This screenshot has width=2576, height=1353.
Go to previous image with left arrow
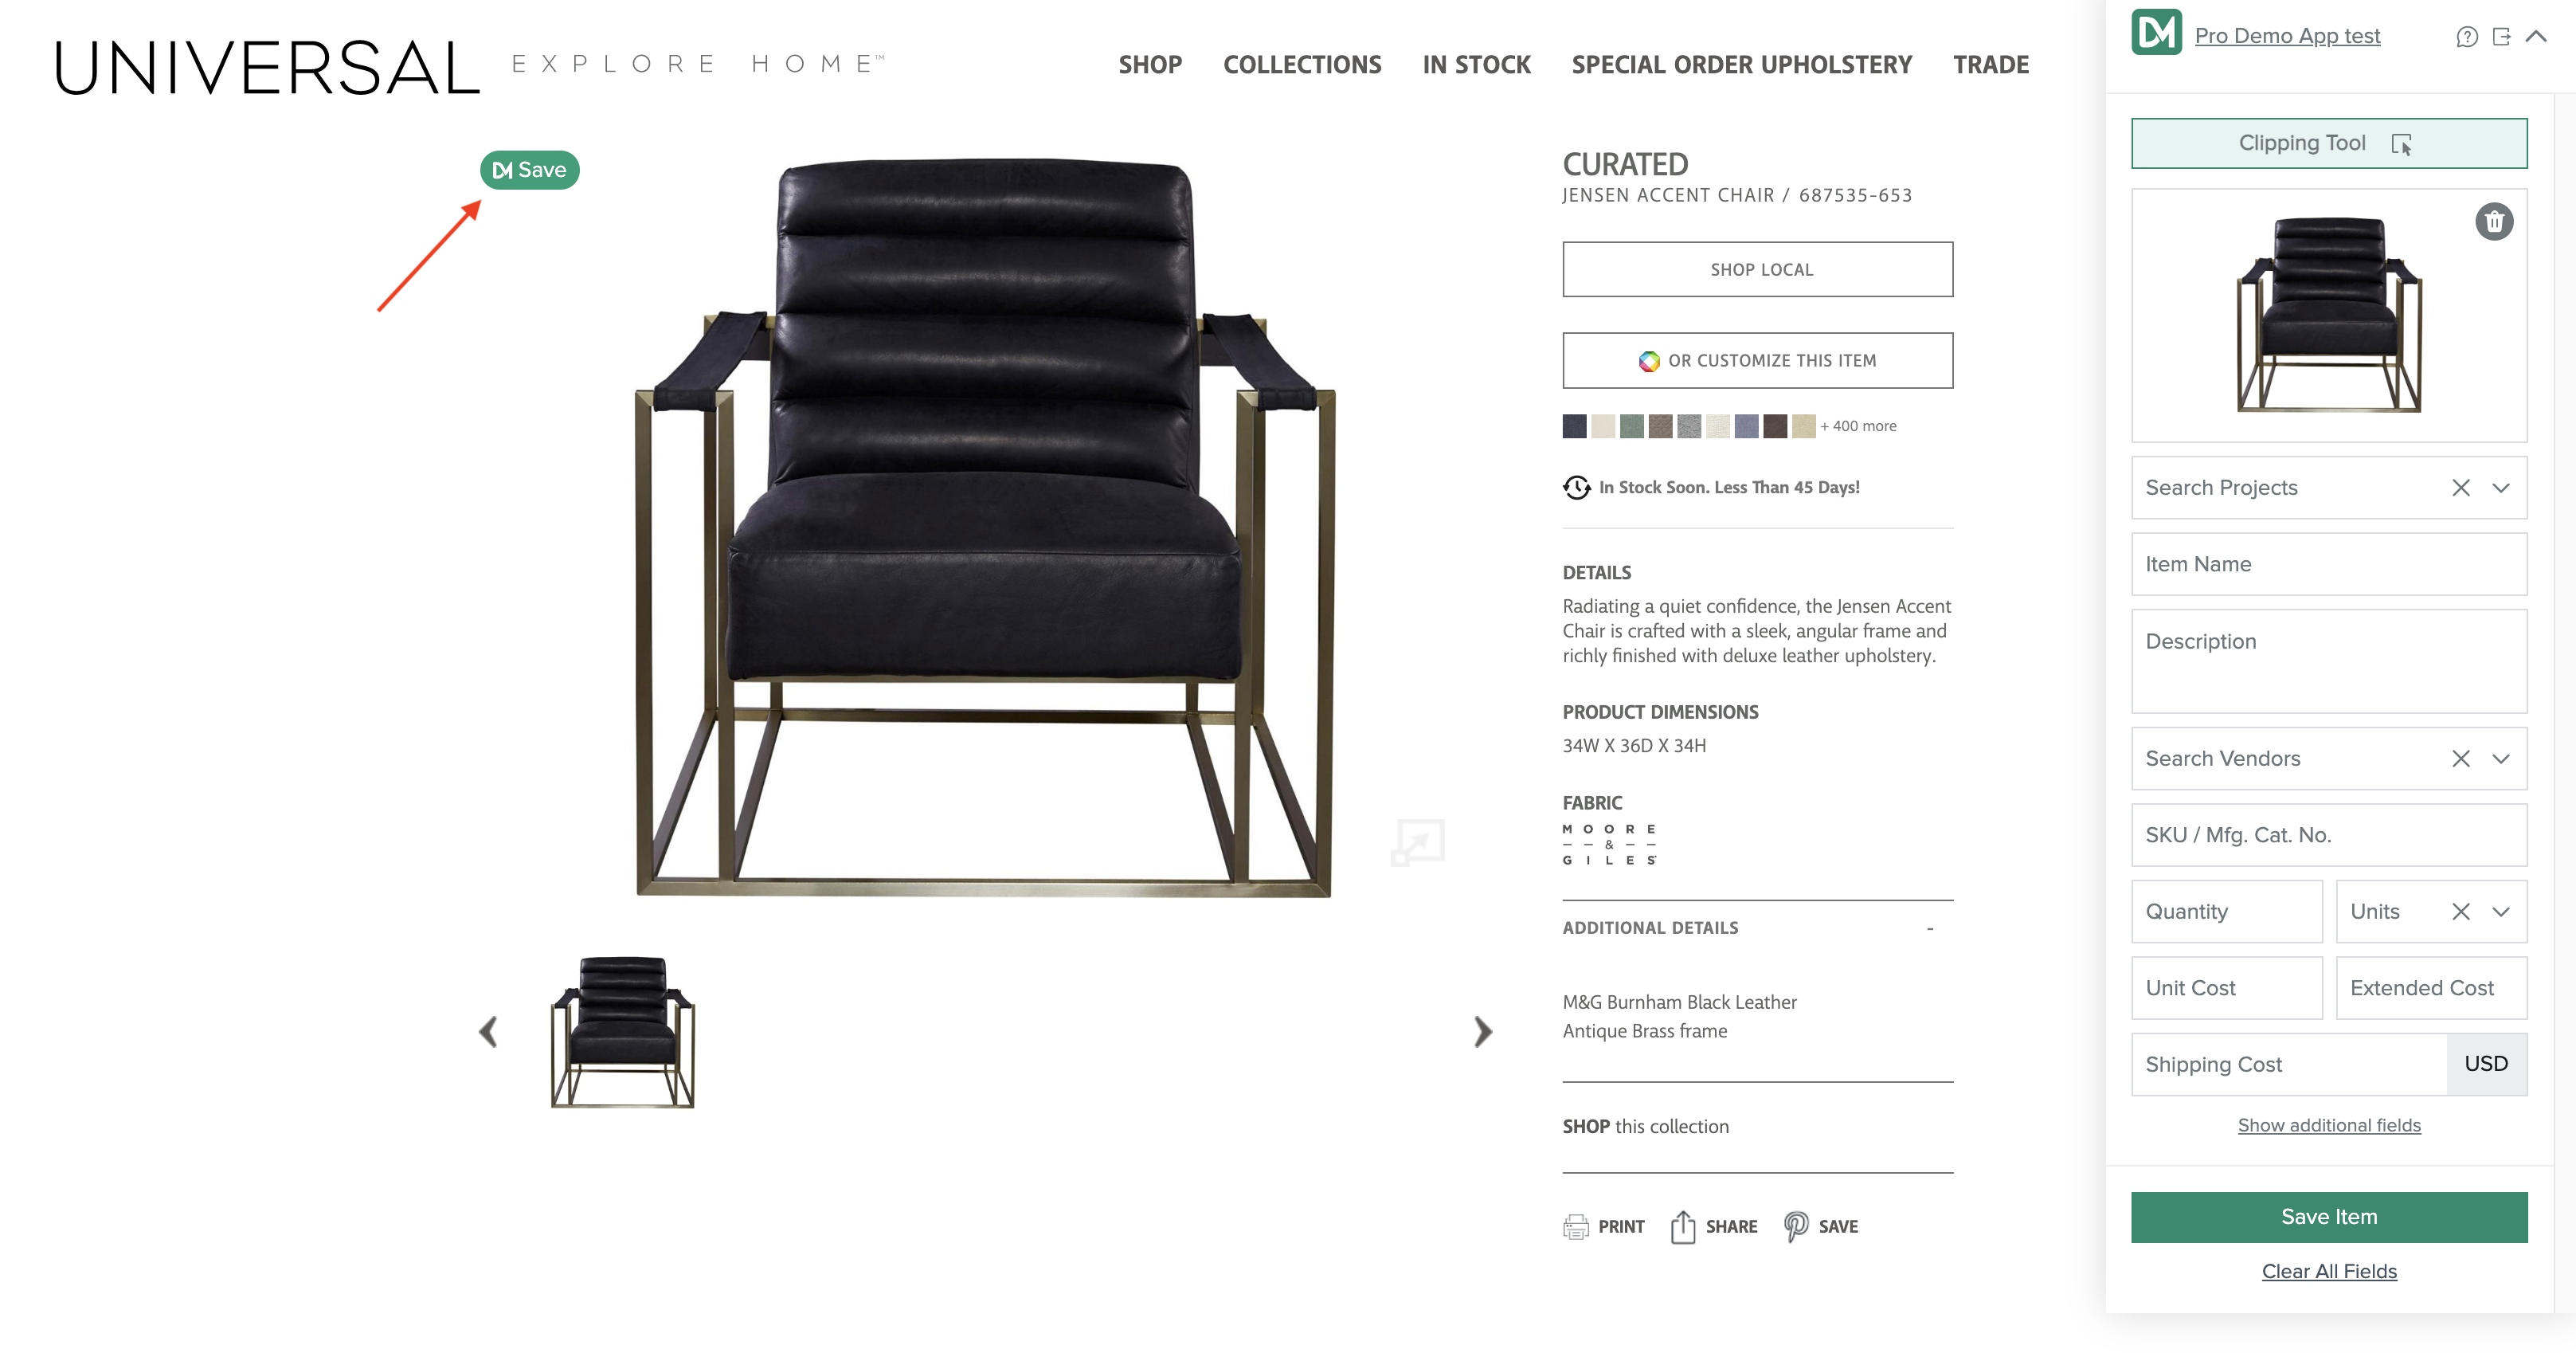pos(488,1031)
